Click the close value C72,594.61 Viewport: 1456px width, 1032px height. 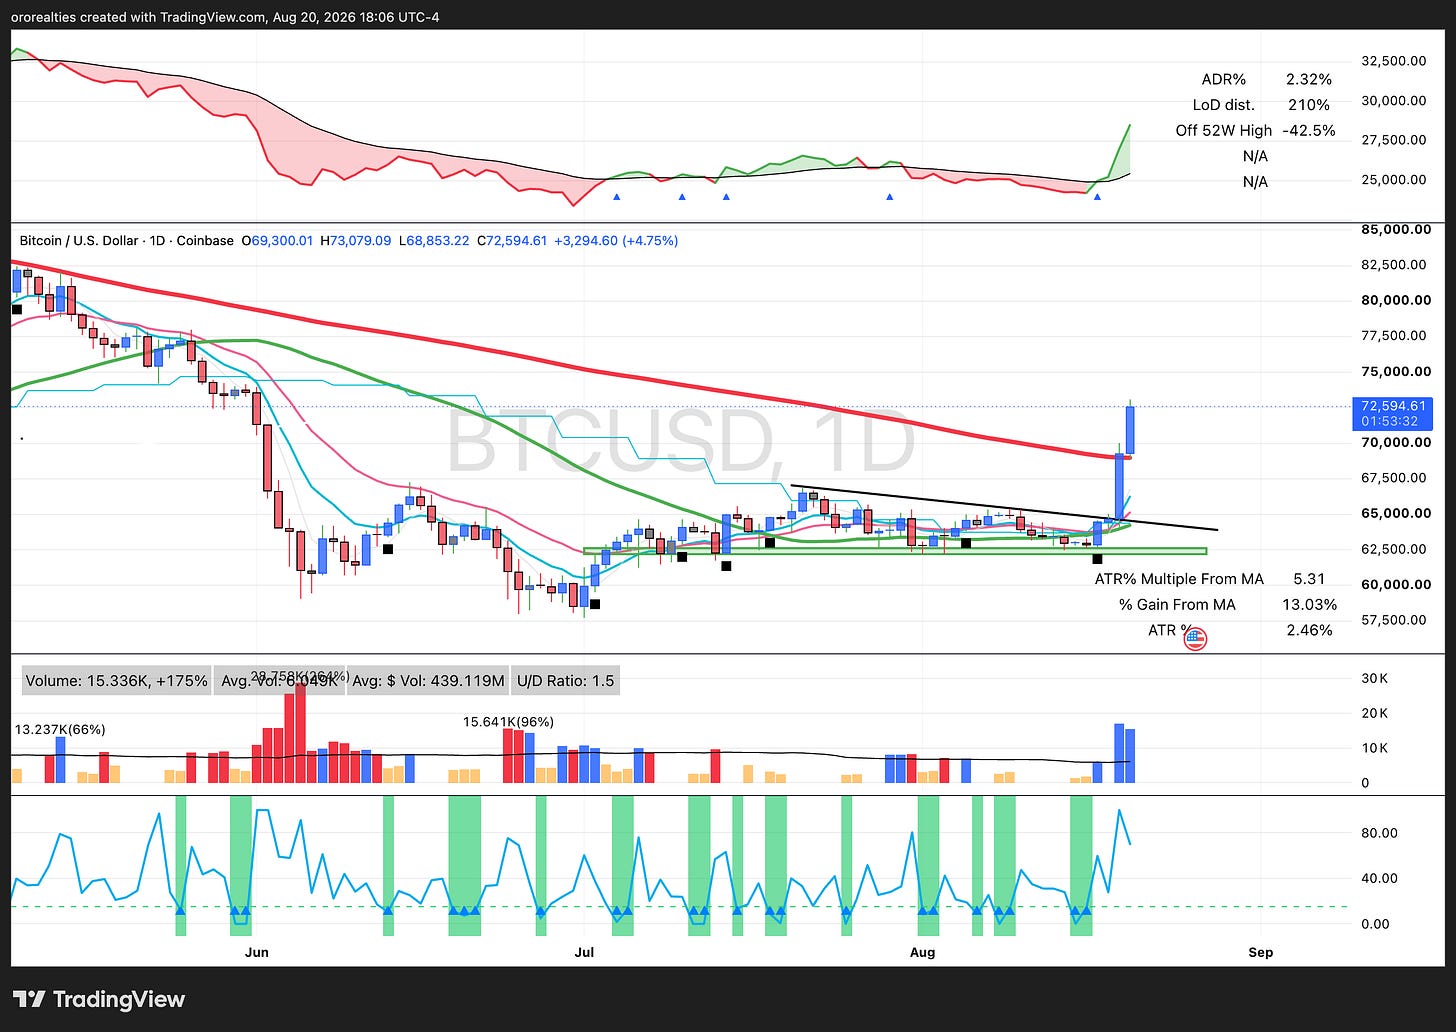click(512, 241)
